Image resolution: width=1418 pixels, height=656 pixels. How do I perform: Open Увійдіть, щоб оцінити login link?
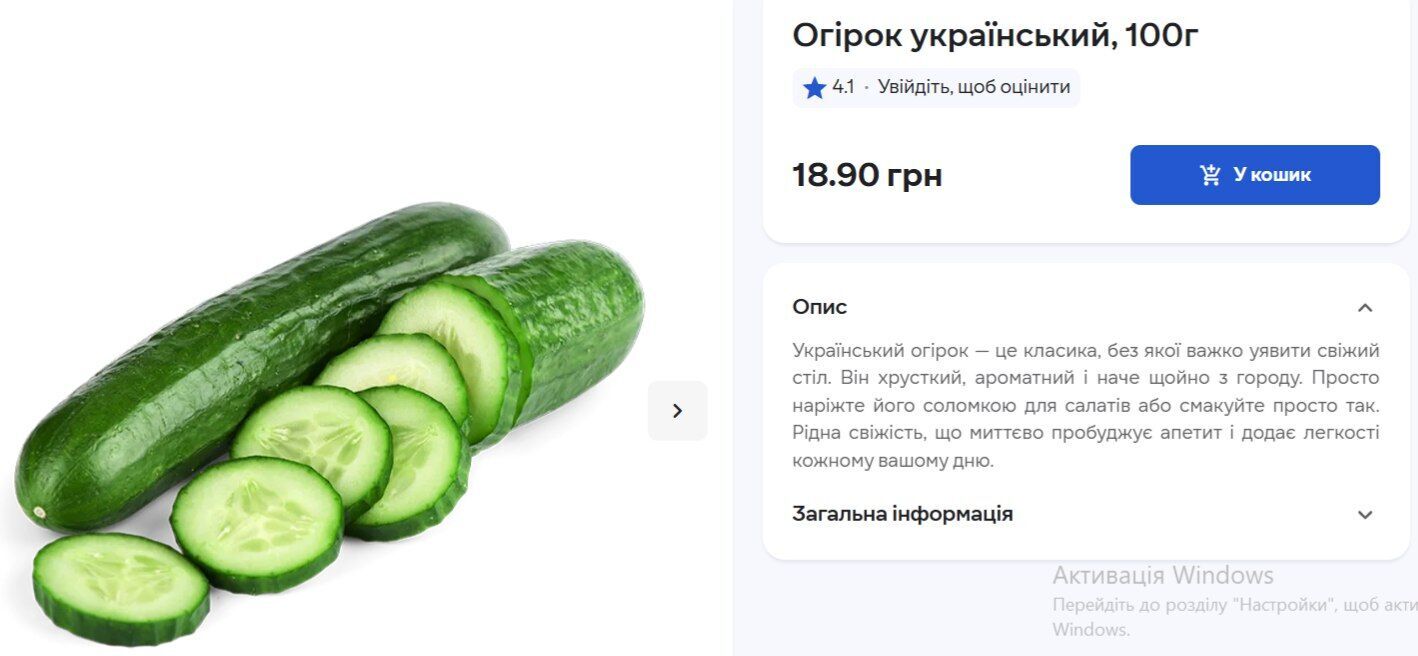coord(973,87)
